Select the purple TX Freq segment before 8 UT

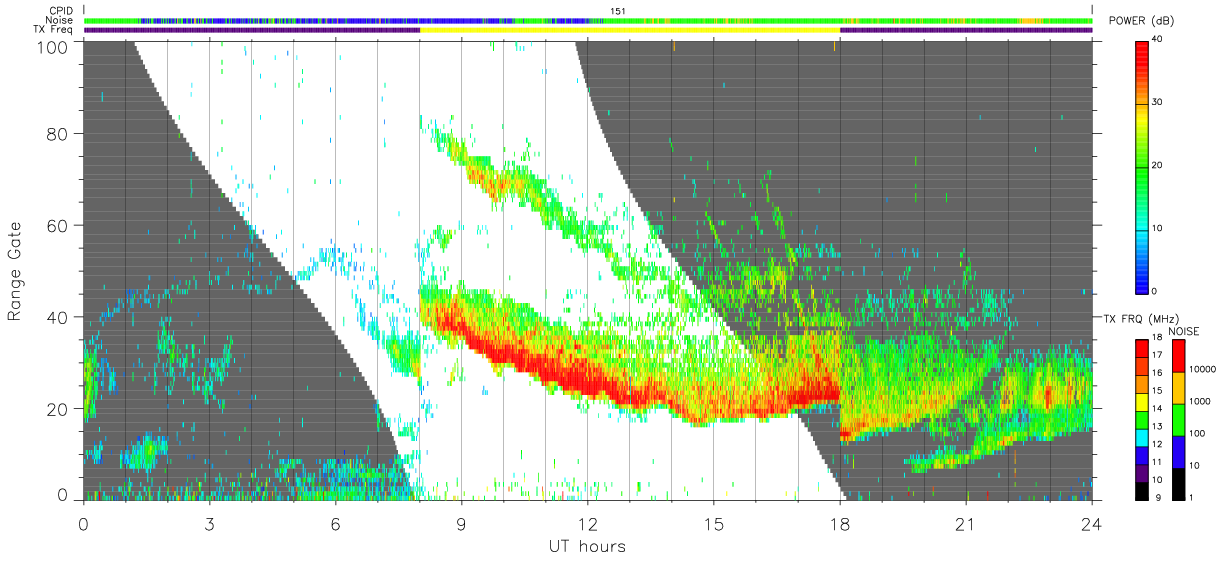pos(252,30)
